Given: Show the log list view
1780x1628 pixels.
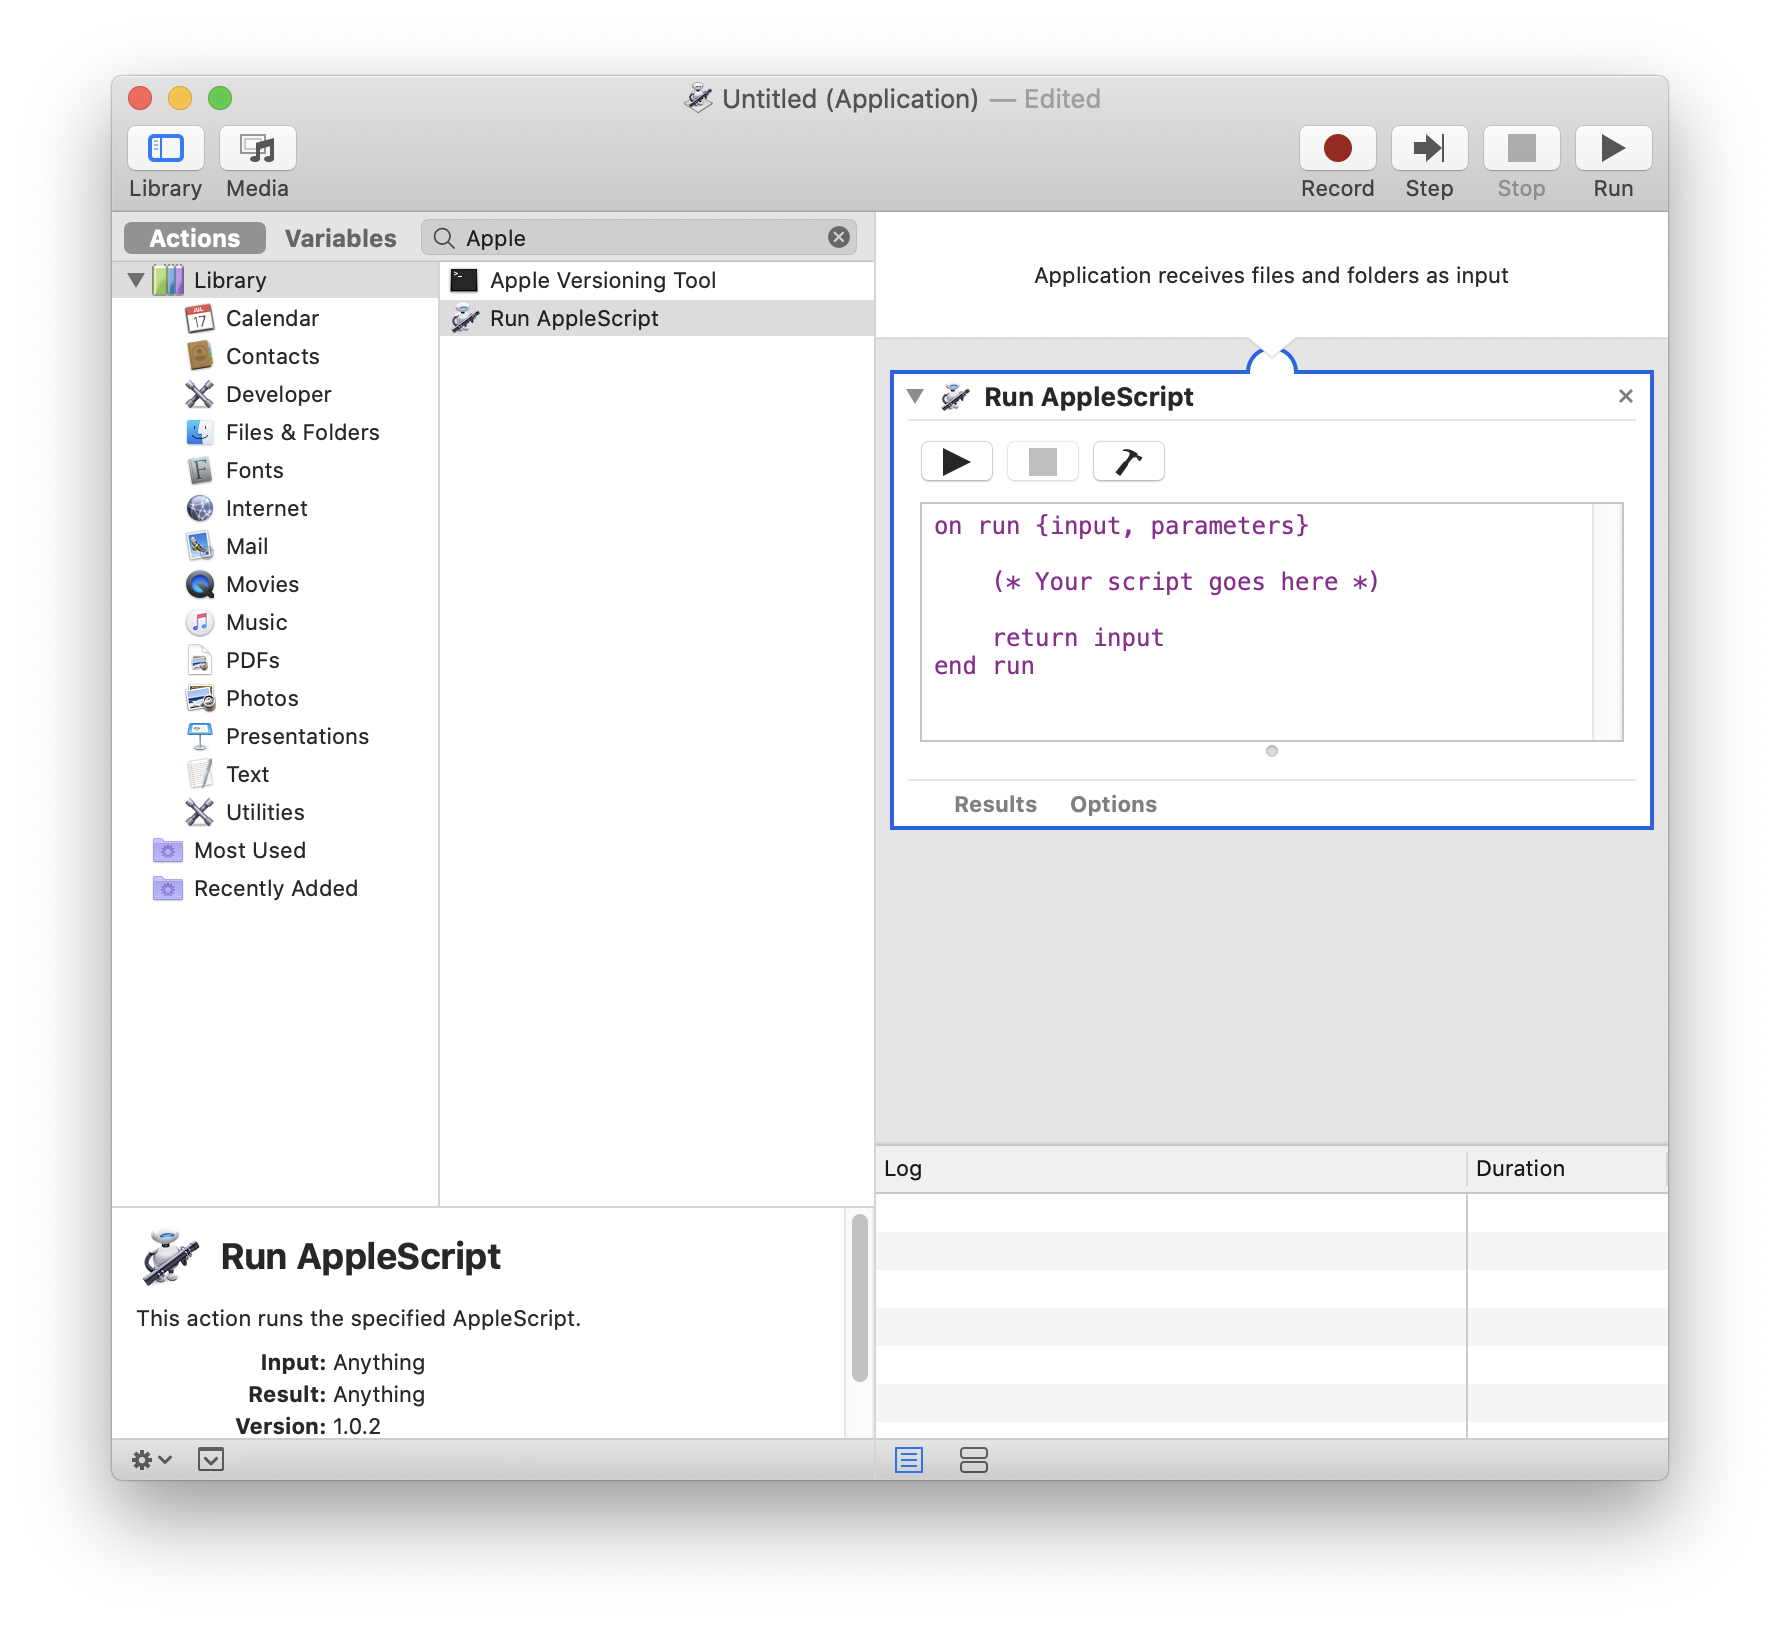Looking at the screenshot, I should pos(909,1460).
